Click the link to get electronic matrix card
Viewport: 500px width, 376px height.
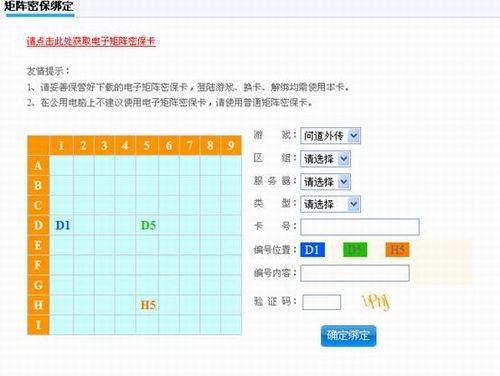click(91, 41)
